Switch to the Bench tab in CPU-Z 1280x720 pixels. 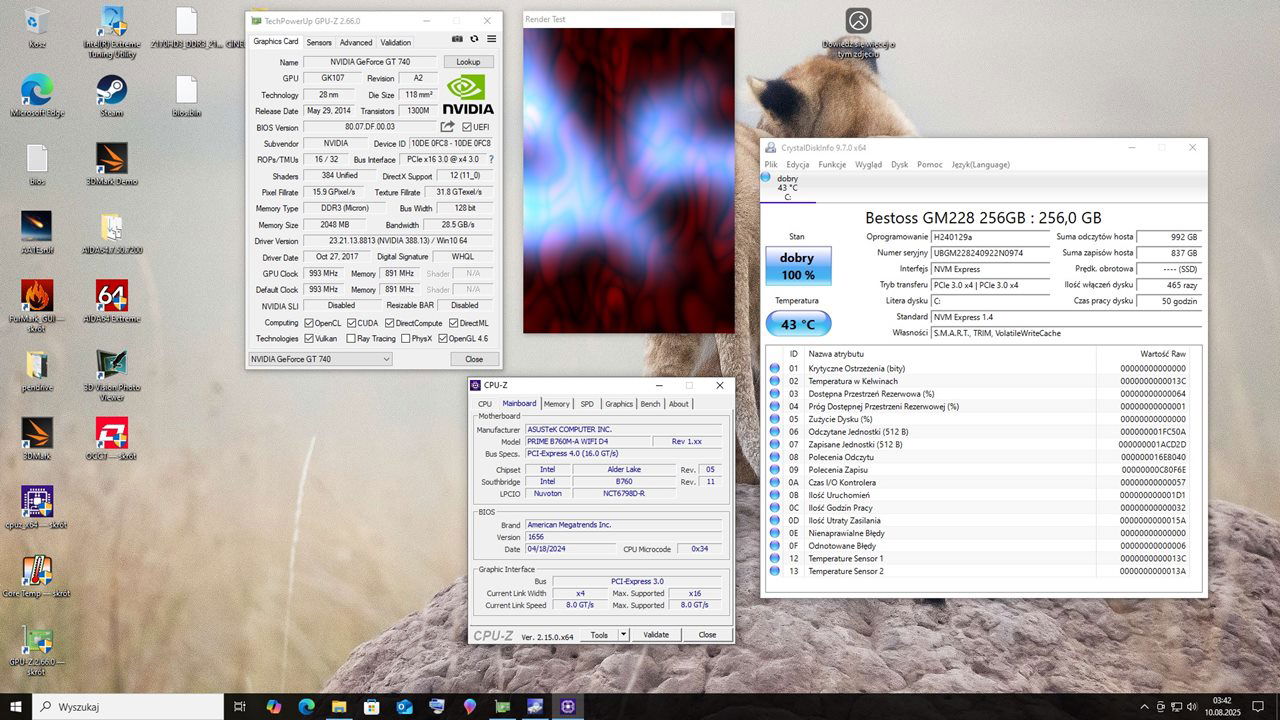point(650,404)
